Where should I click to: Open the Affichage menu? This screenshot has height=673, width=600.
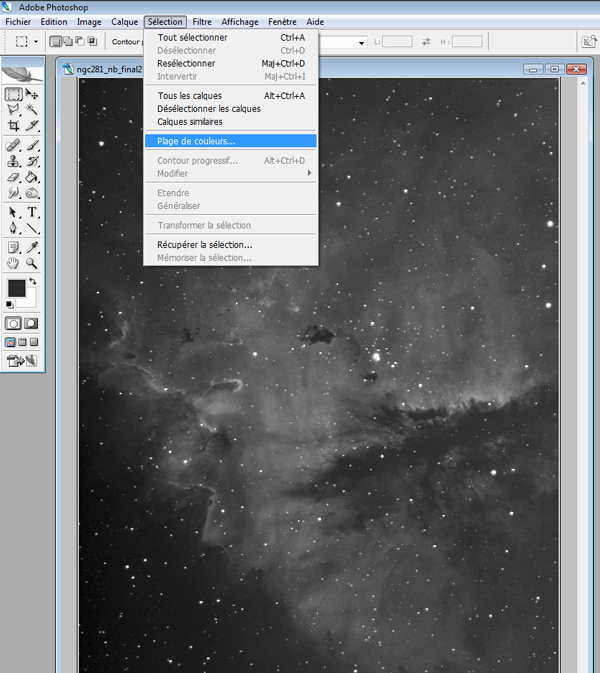(x=239, y=22)
